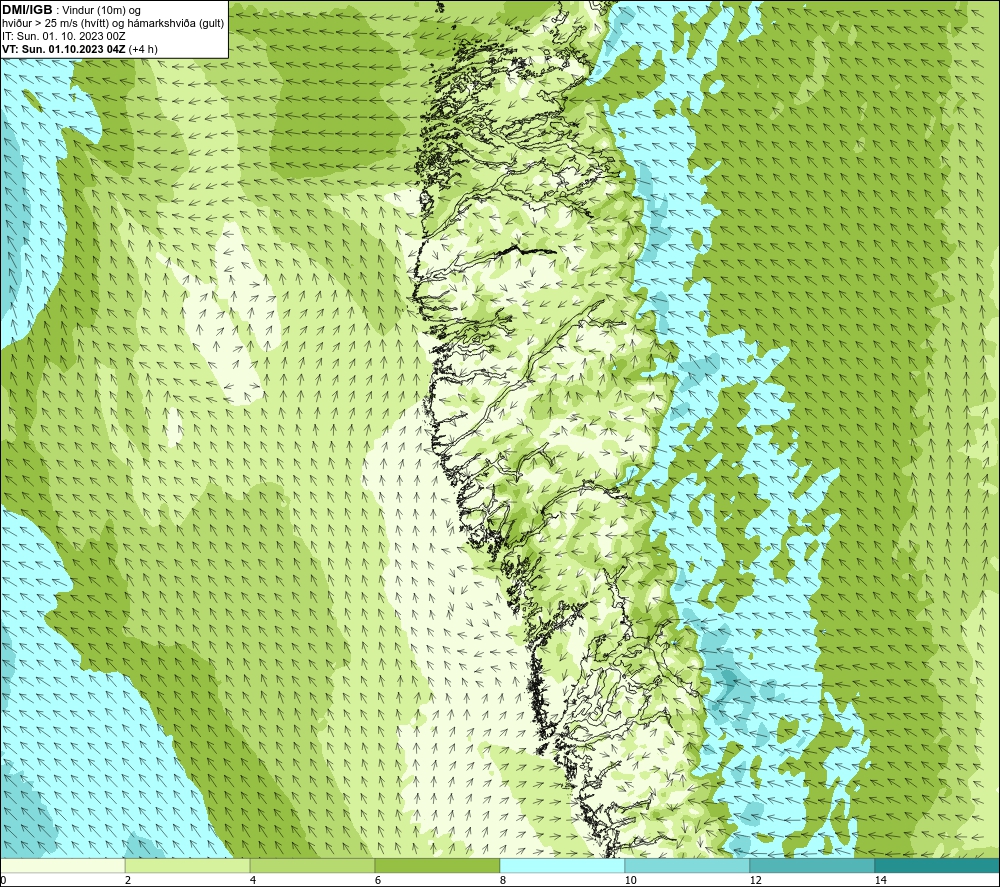Click the 4–6 m/s green scale segment
Screen dimensions: 1000x887
tap(312, 865)
